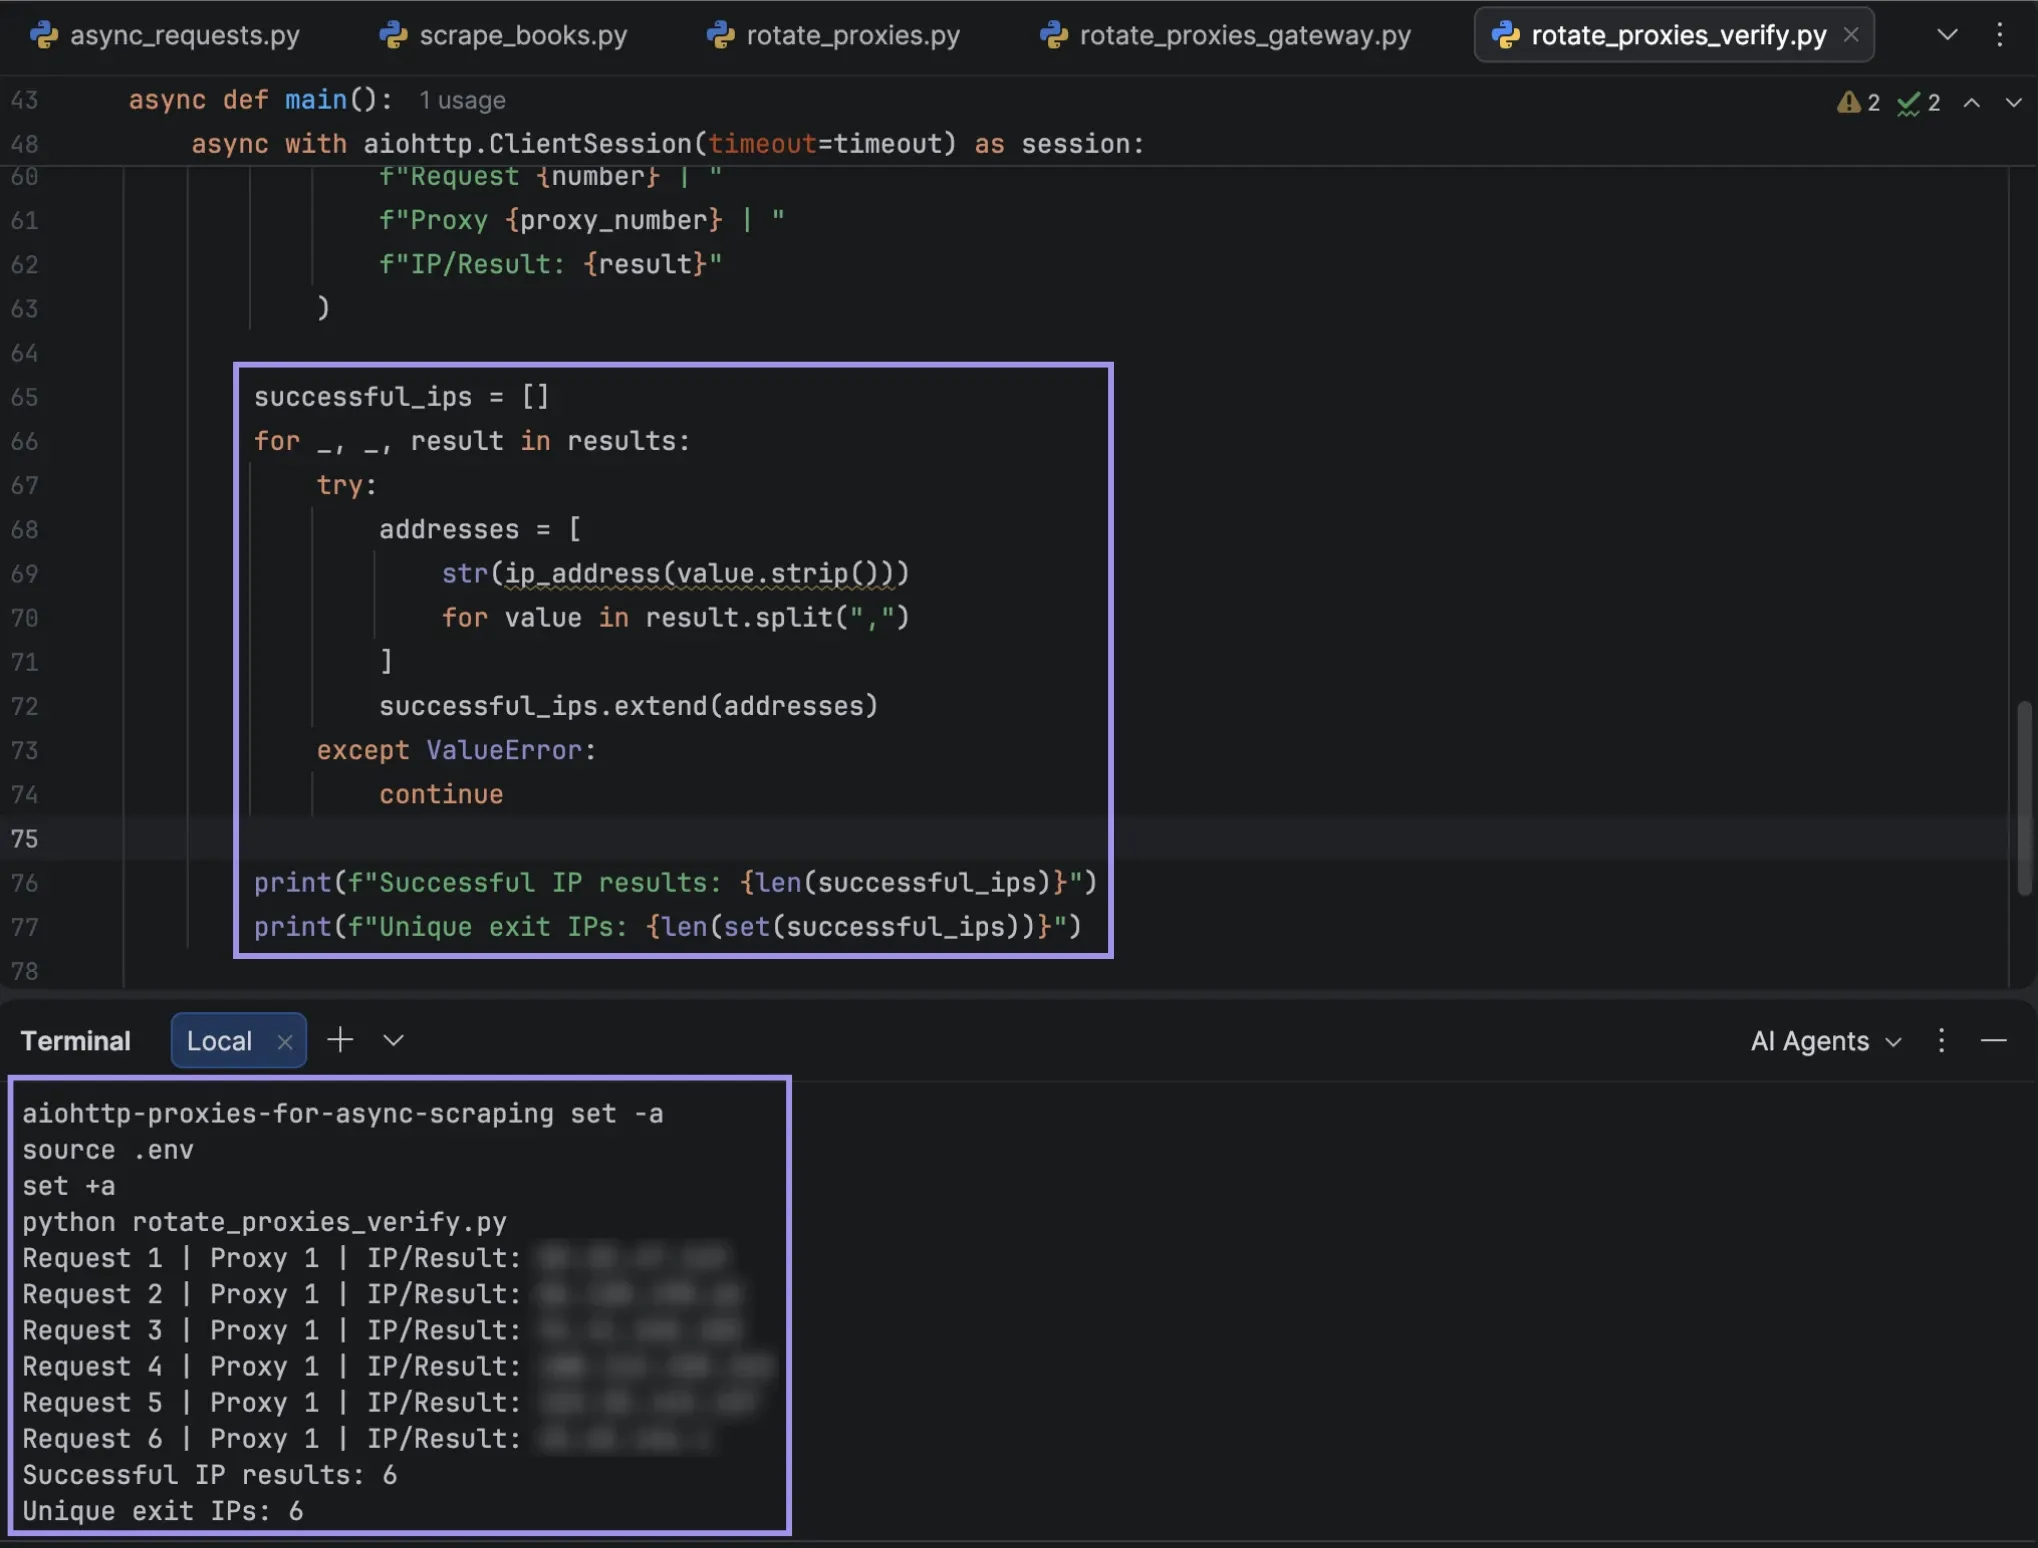2038x1548 pixels.
Task: Hide the Terminal tool window
Action: tap(1993, 1040)
